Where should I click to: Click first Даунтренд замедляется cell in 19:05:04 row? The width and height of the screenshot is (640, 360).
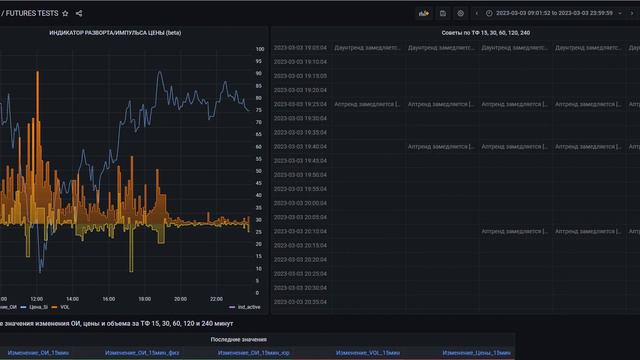click(367, 48)
